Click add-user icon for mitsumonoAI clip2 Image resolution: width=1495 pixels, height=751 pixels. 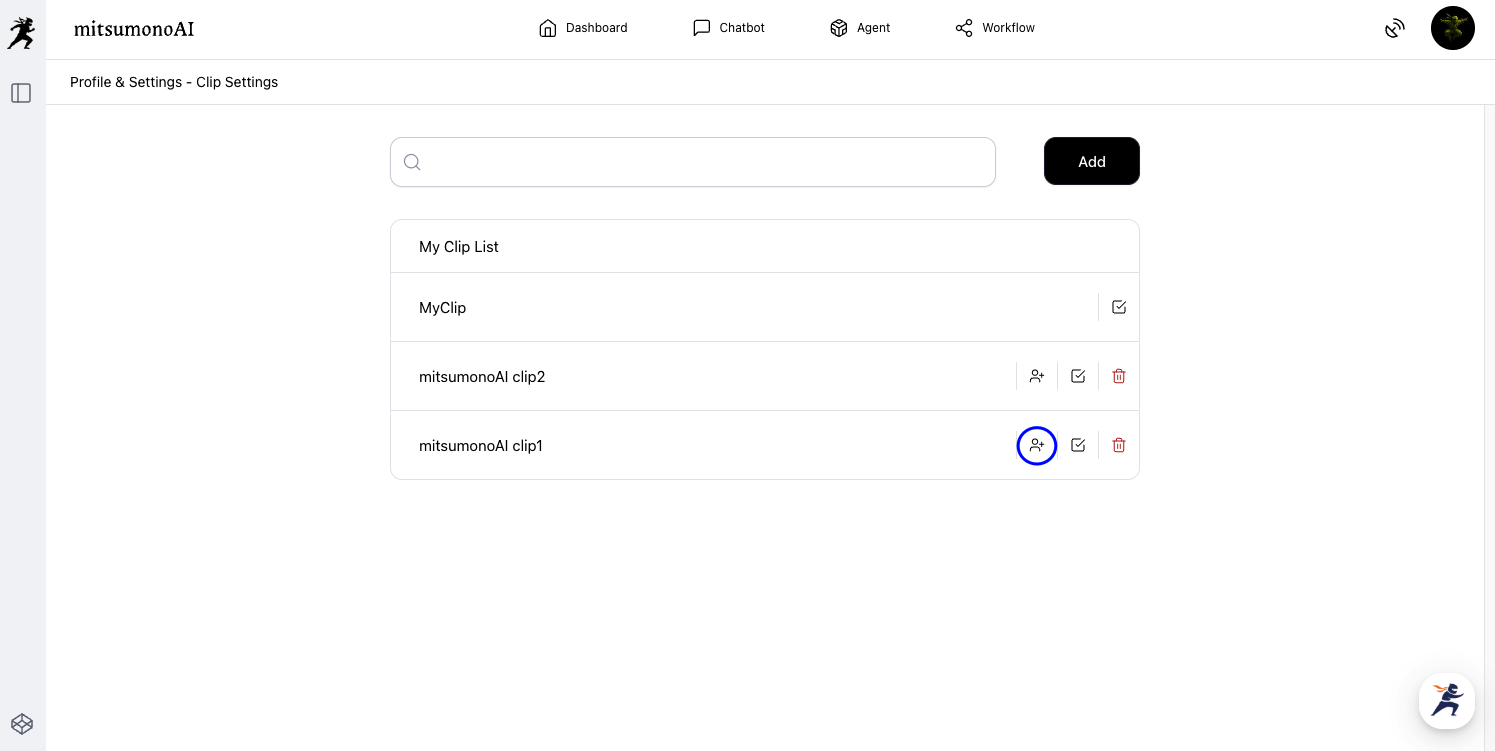click(1037, 376)
